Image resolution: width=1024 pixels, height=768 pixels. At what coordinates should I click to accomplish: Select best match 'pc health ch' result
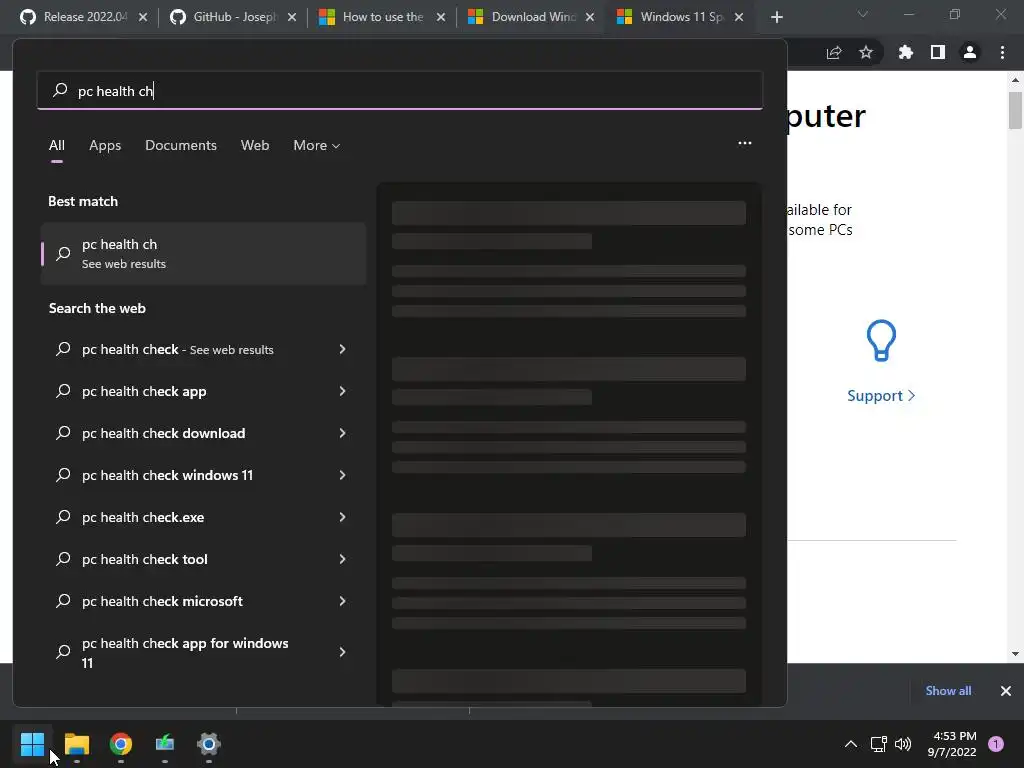(203, 253)
